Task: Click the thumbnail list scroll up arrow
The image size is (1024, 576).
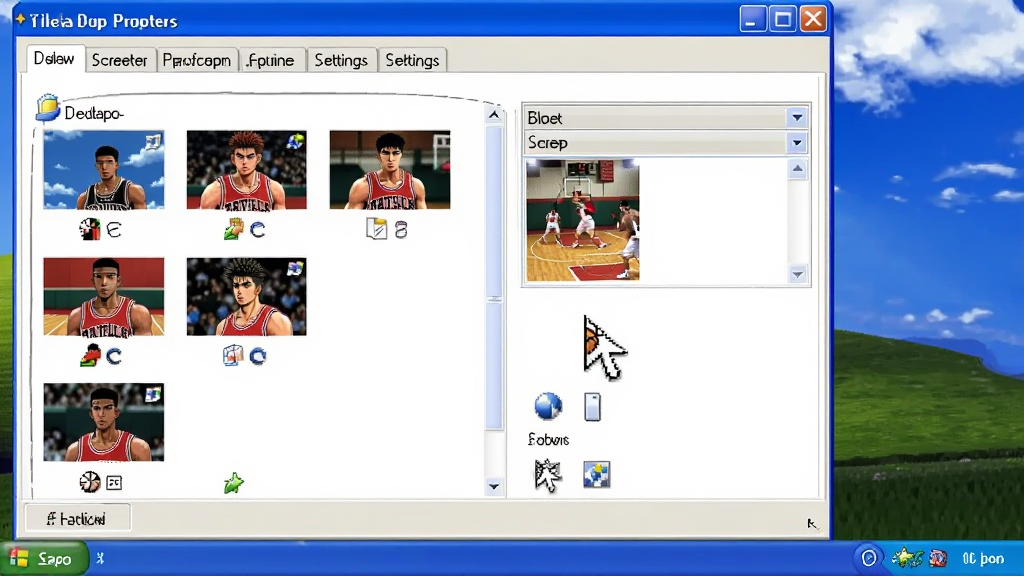Action: tap(494, 115)
